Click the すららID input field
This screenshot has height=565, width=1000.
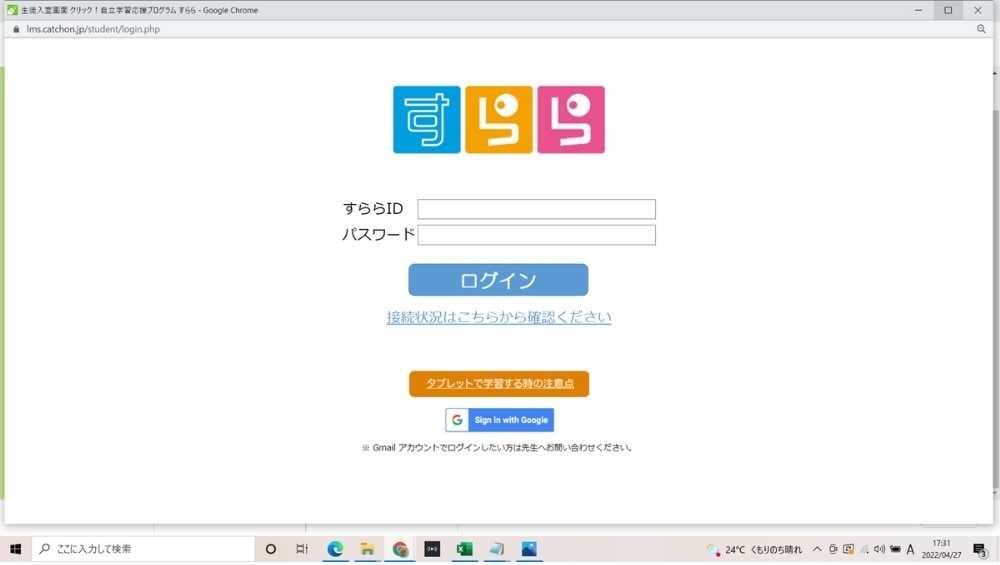(536, 209)
